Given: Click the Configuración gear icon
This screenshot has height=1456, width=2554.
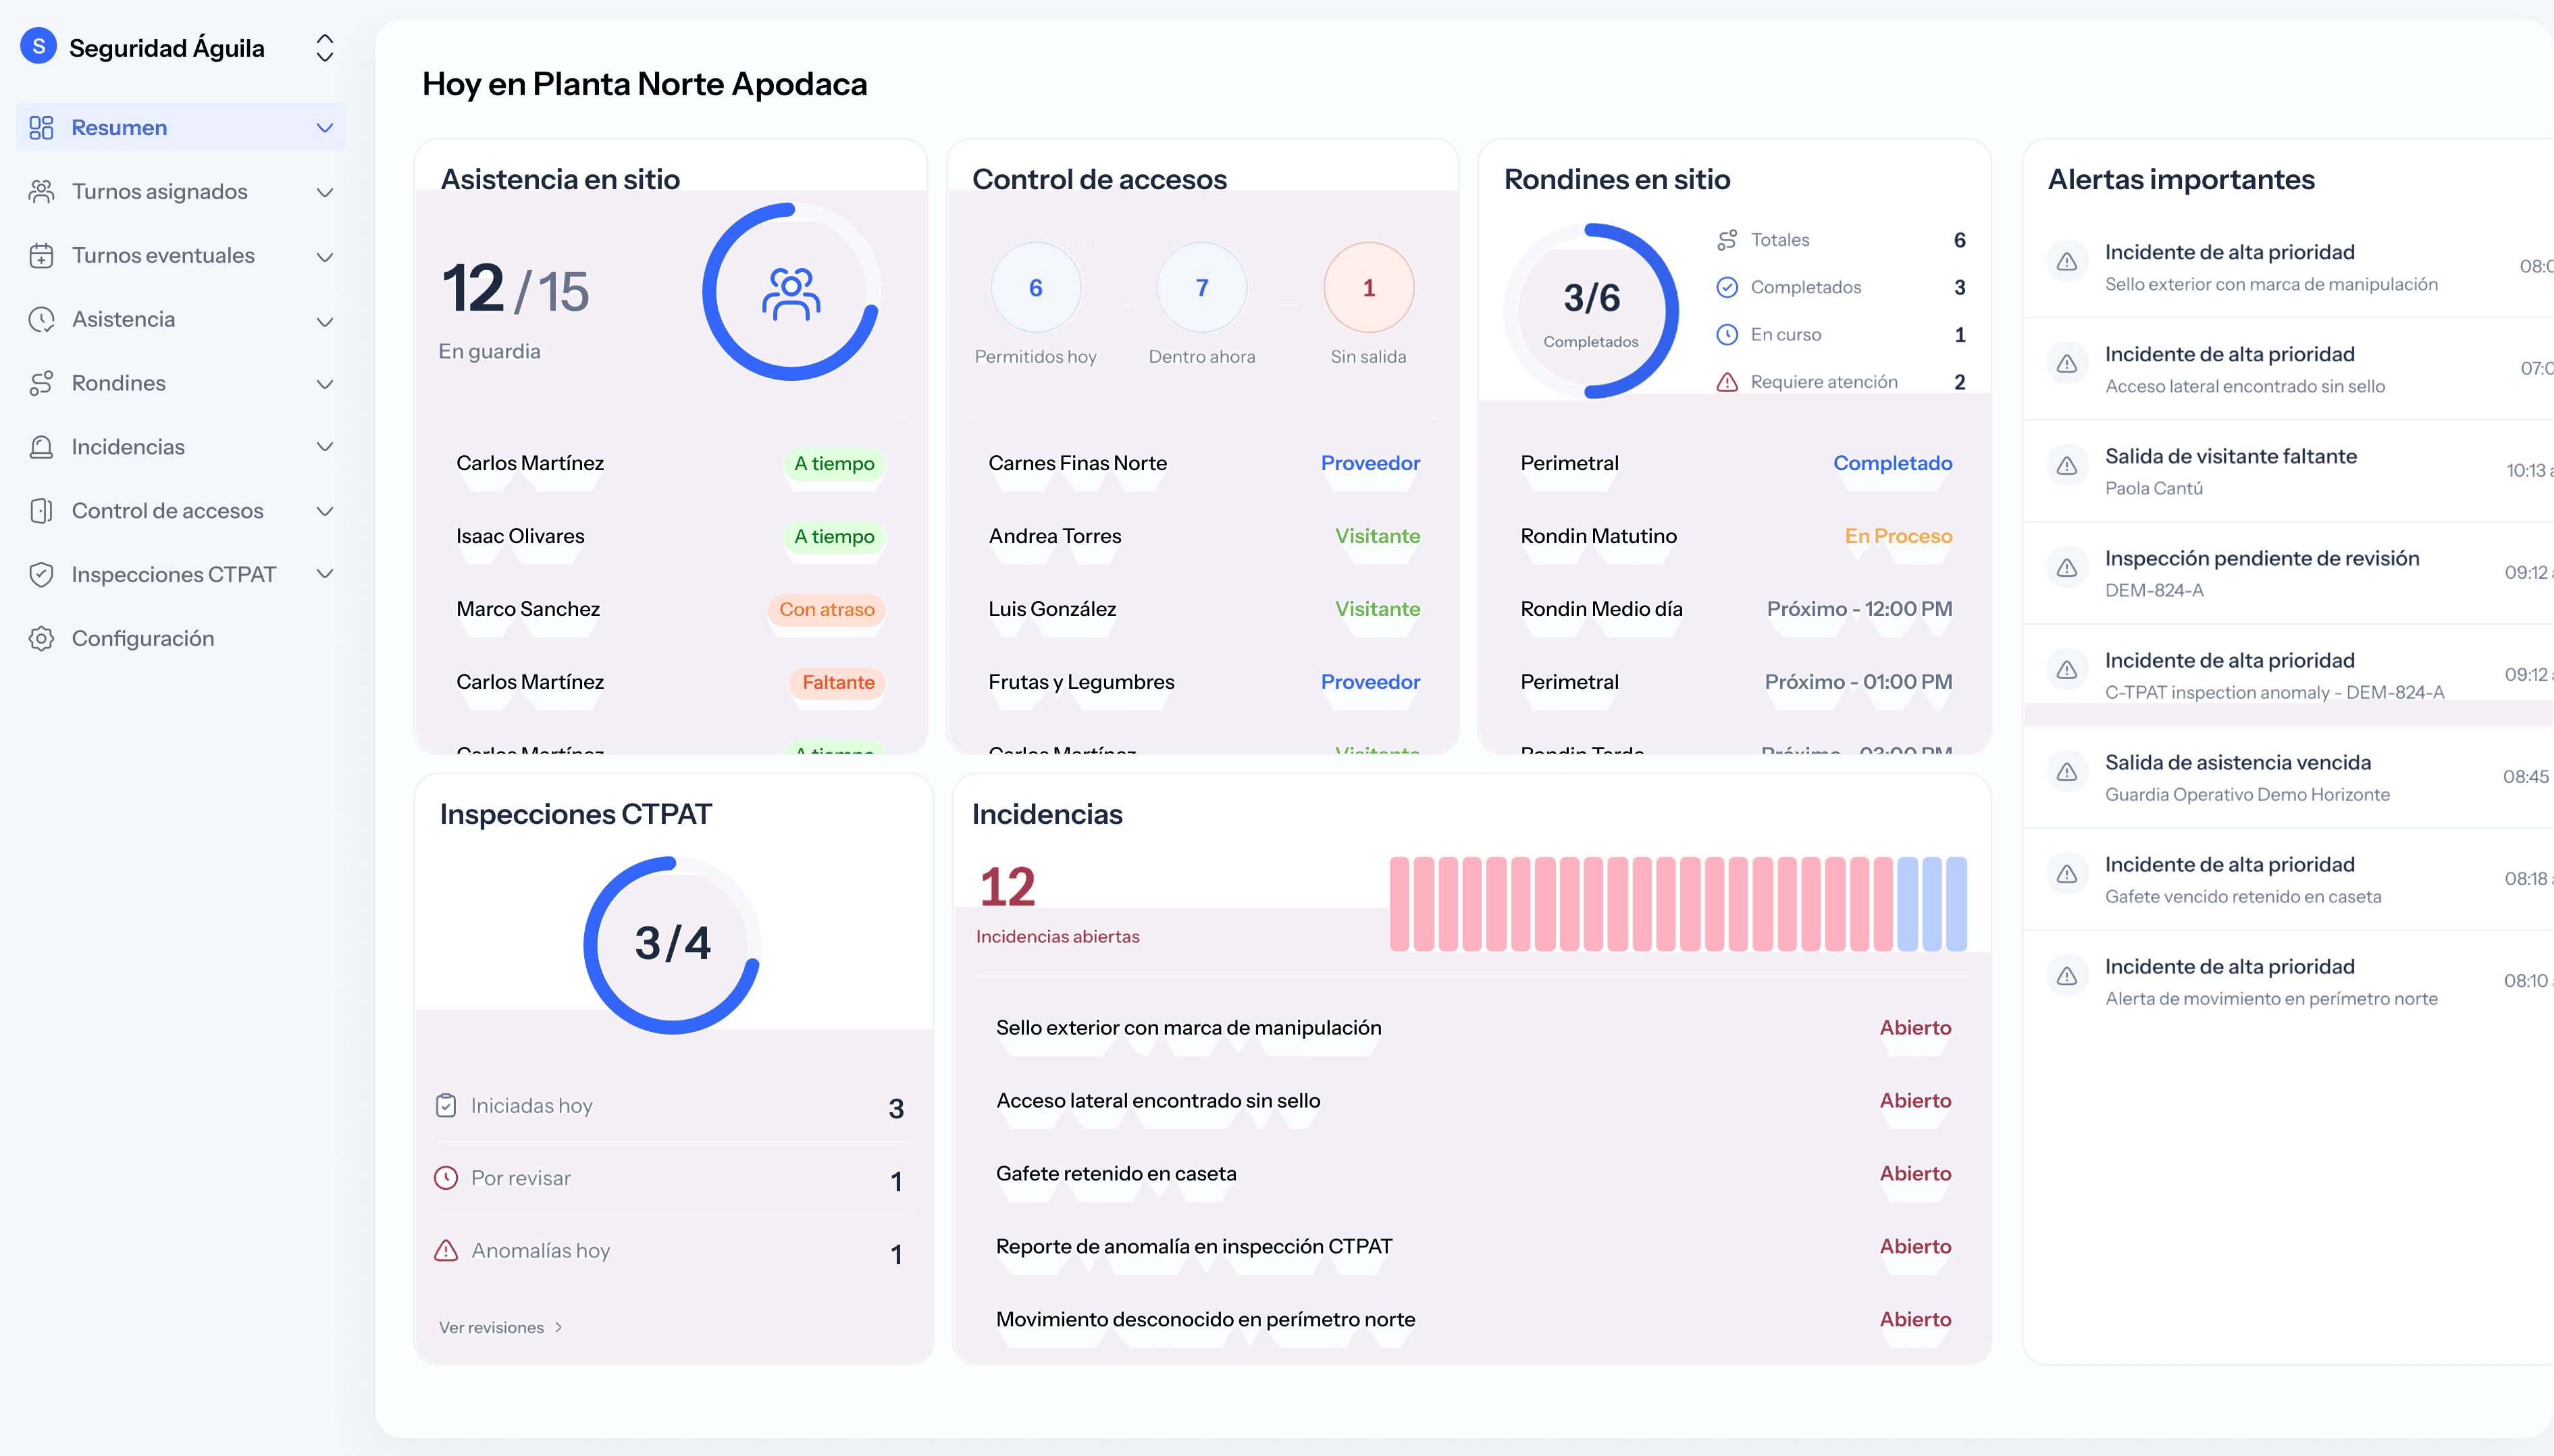Looking at the screenshot, I should [x=41, y=638].
